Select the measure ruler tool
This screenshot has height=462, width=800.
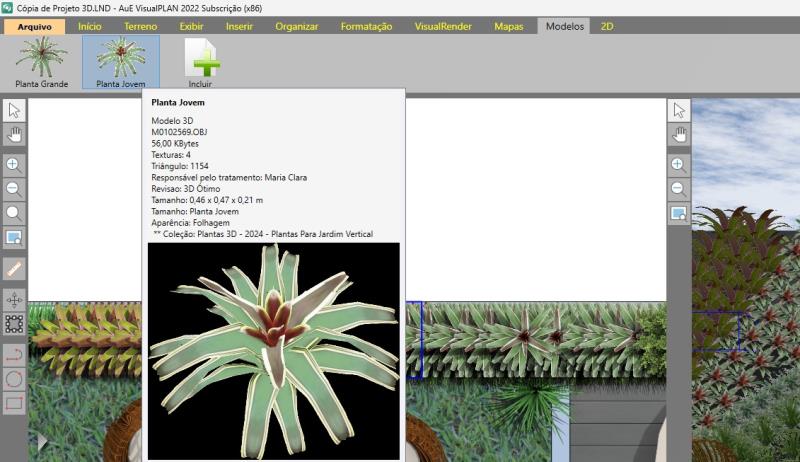click(14, 268)
